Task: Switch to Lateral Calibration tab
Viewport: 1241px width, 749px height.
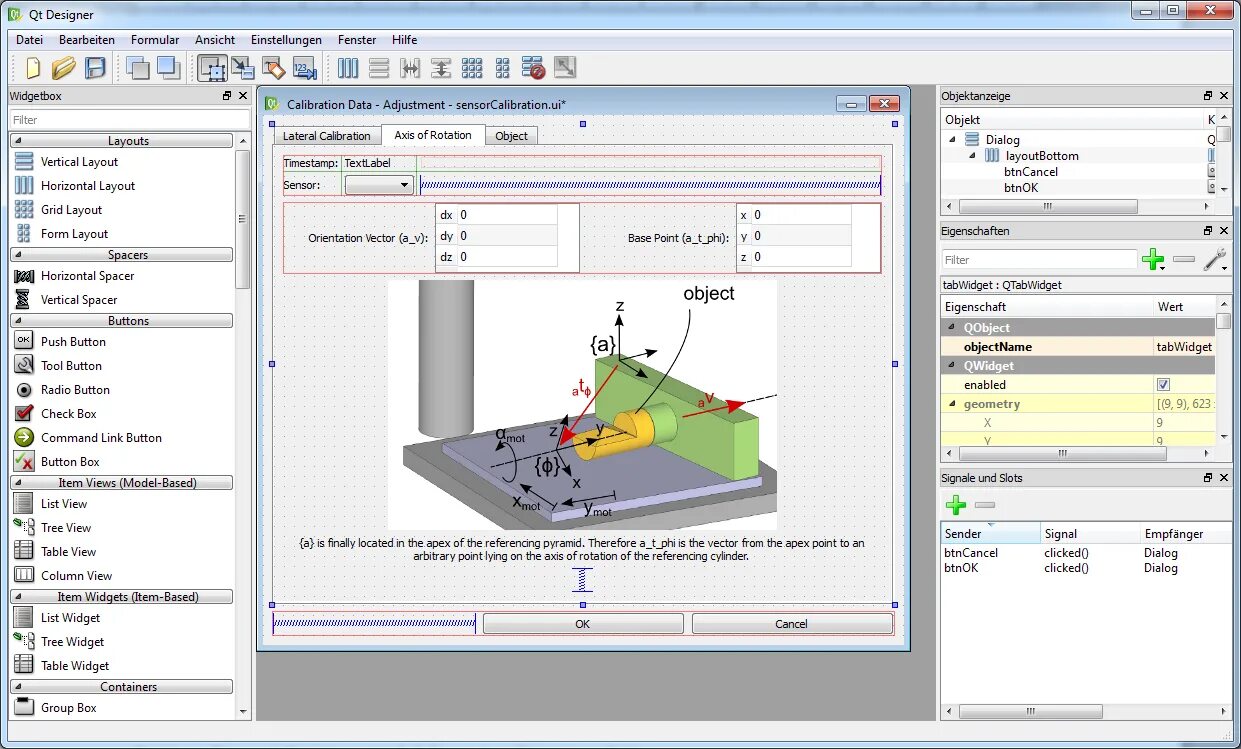Action: 327,136
